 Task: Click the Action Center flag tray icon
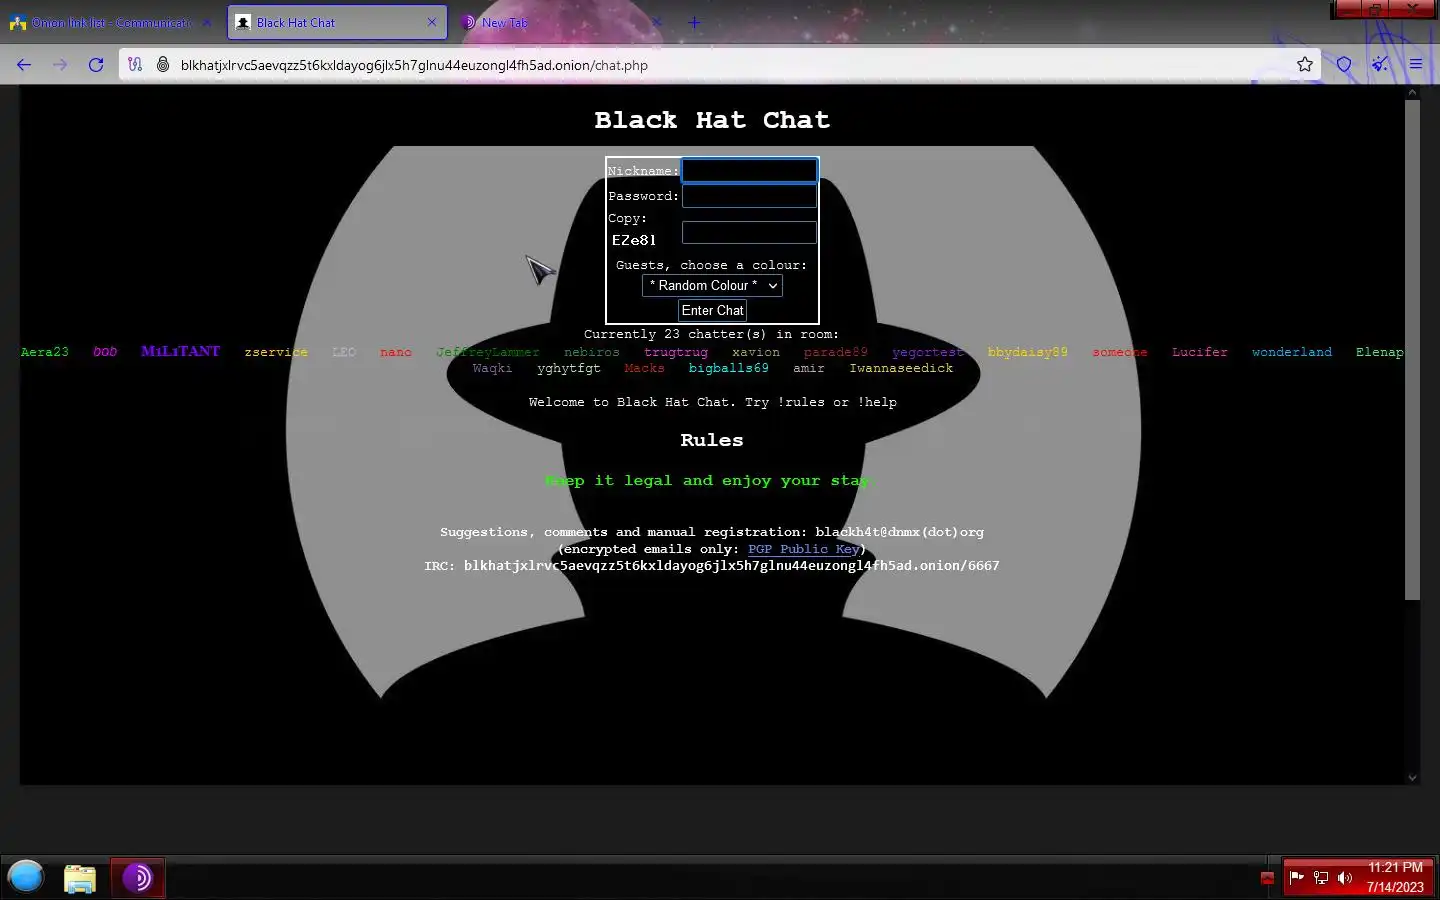coord(1296,878)
